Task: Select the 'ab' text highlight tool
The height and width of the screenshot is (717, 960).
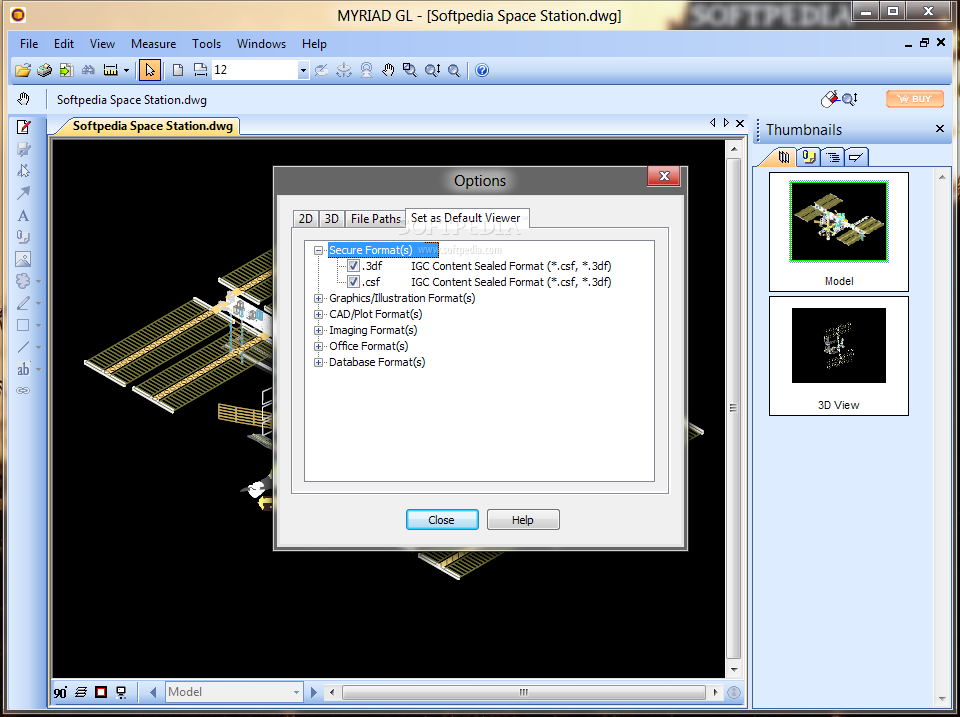Action: click(23, 369)
